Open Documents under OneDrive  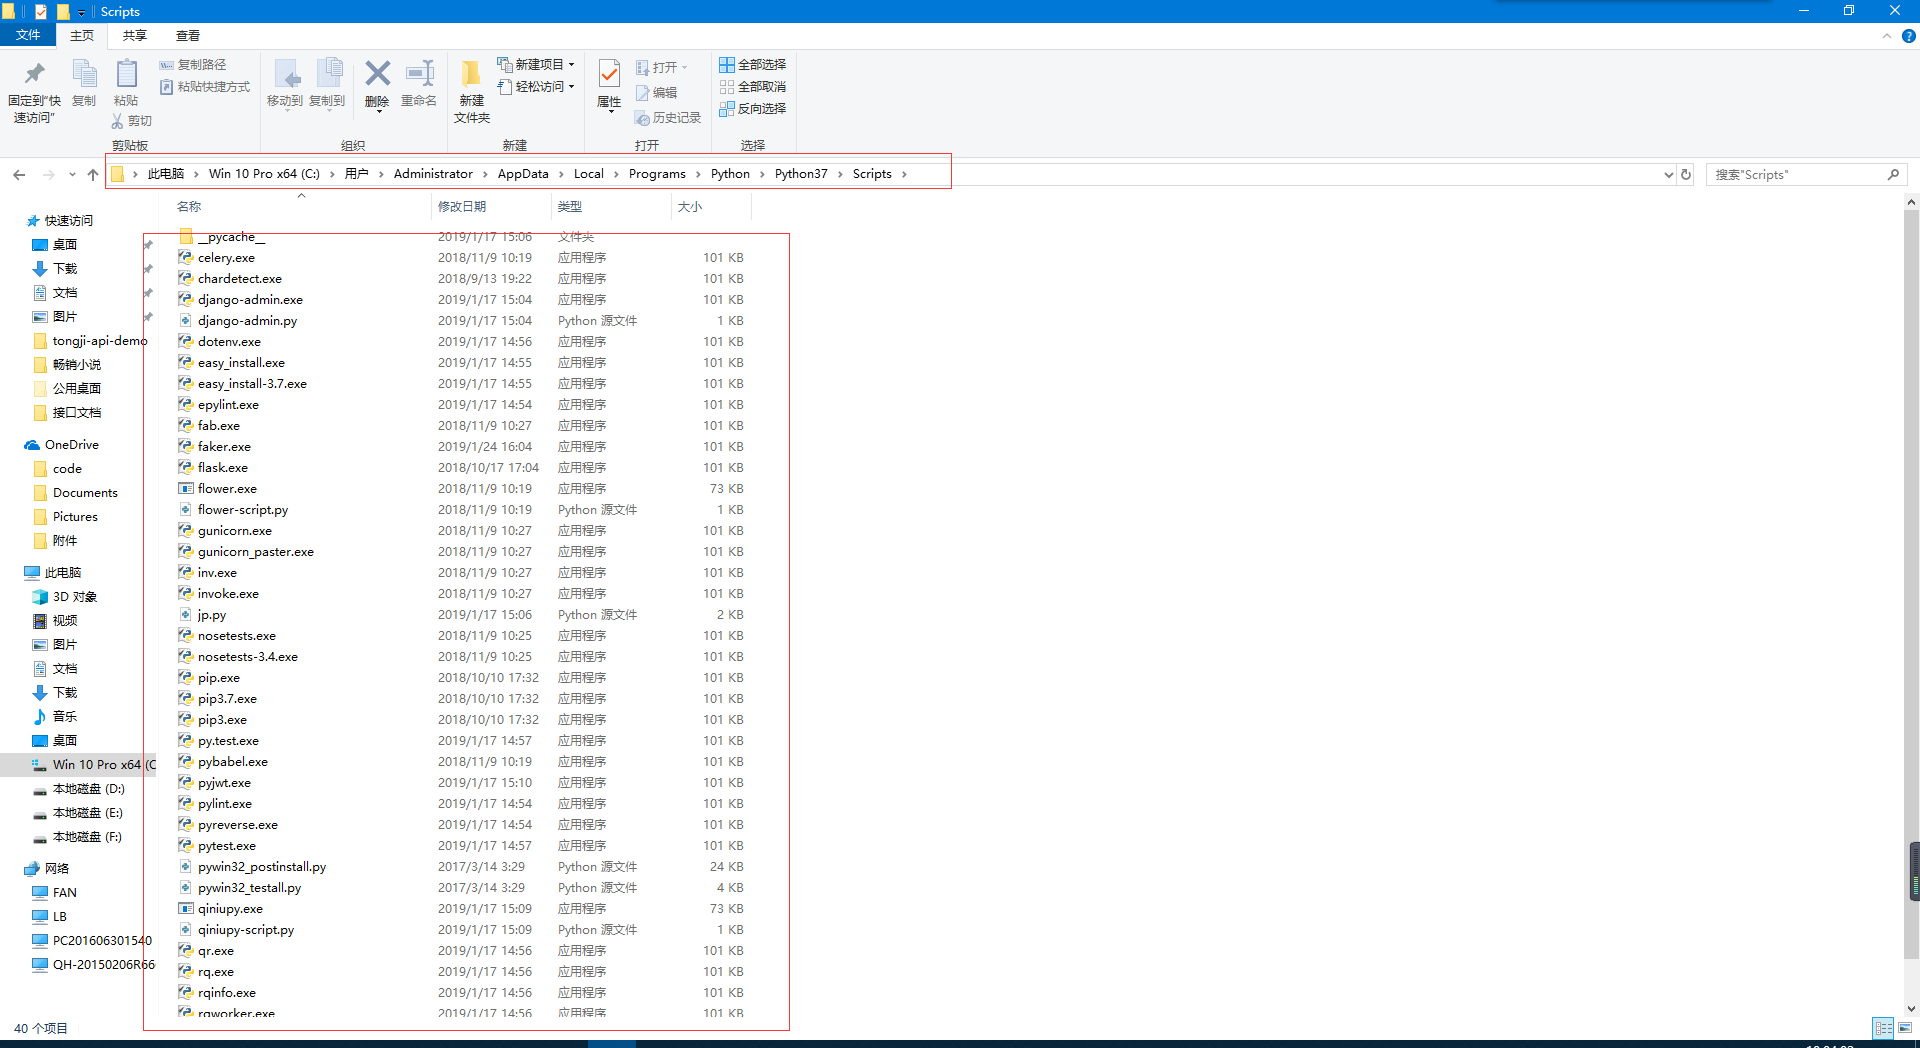click(x=85, y=493)
